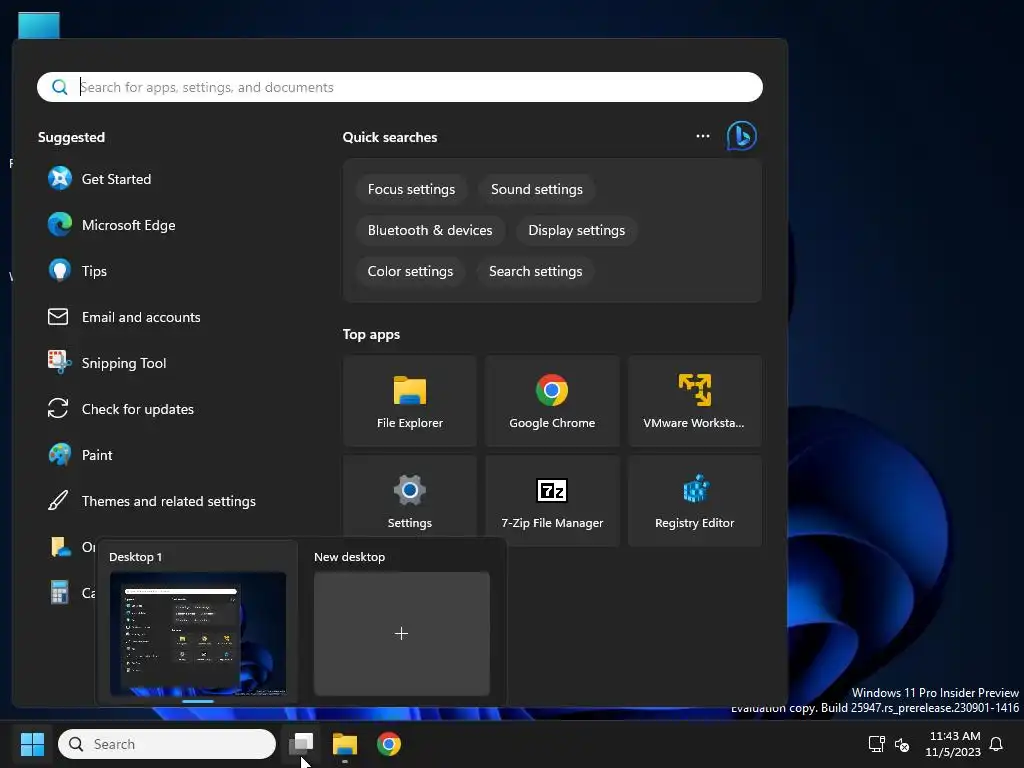The image size is (1024, 768).
Task: Launch the Snipping Tool
Action: [107, 362]
